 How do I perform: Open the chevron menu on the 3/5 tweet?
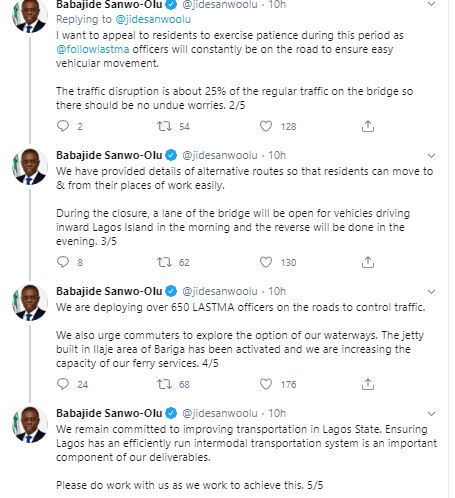pos(431,156)
